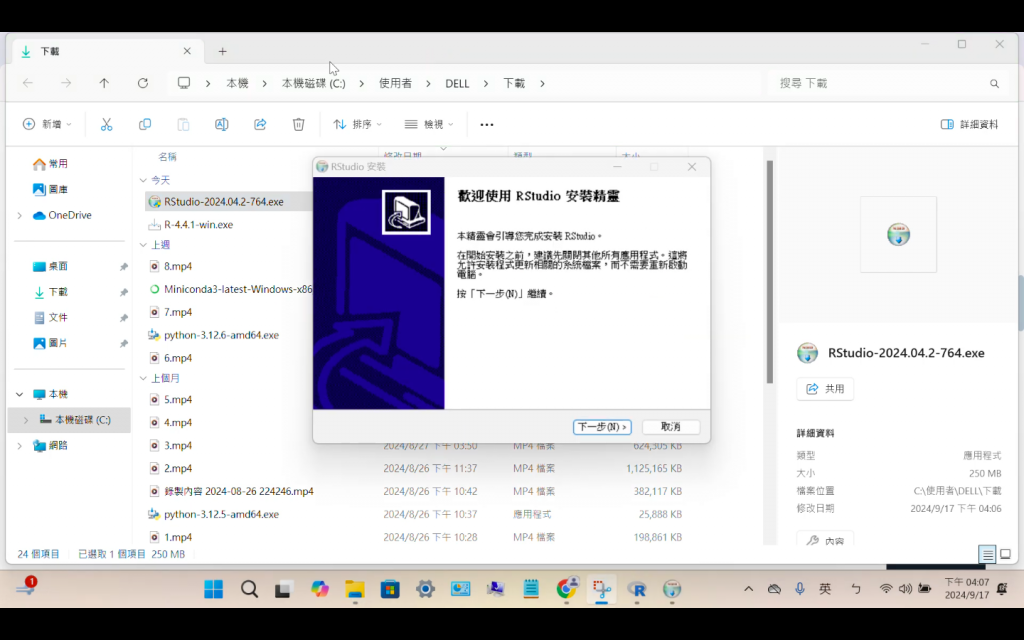The width and height of the screenshot is (1024, 640).
Task: Click the 內容 (Properties) button in details pane
Action: [x=825, y=540]
